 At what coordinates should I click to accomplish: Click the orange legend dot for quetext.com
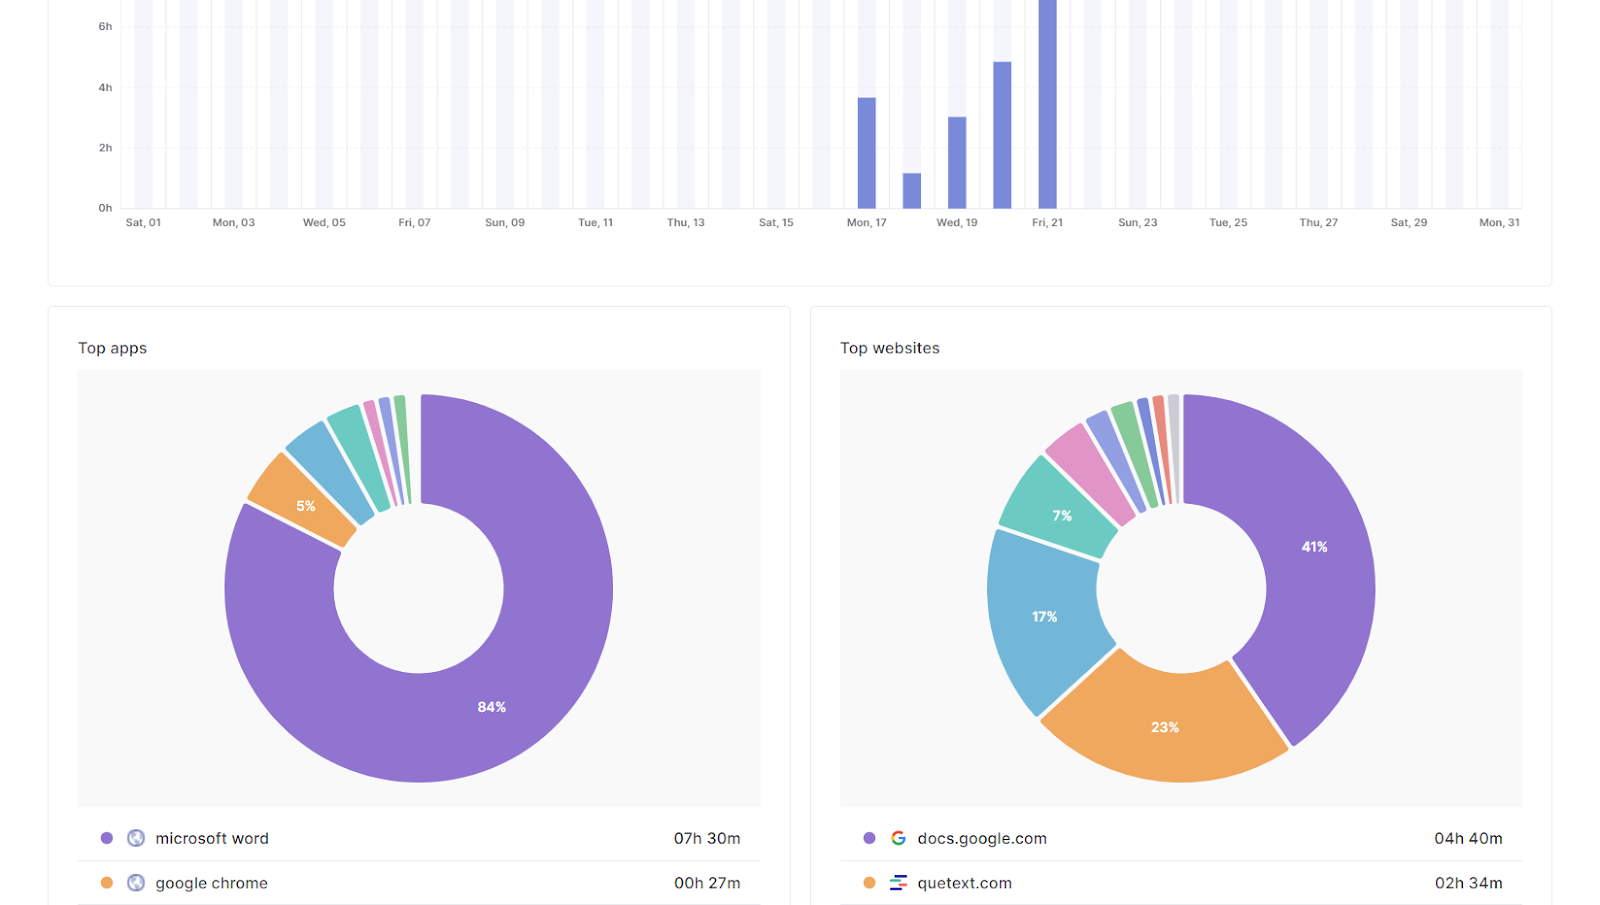[x=869, y=883]
